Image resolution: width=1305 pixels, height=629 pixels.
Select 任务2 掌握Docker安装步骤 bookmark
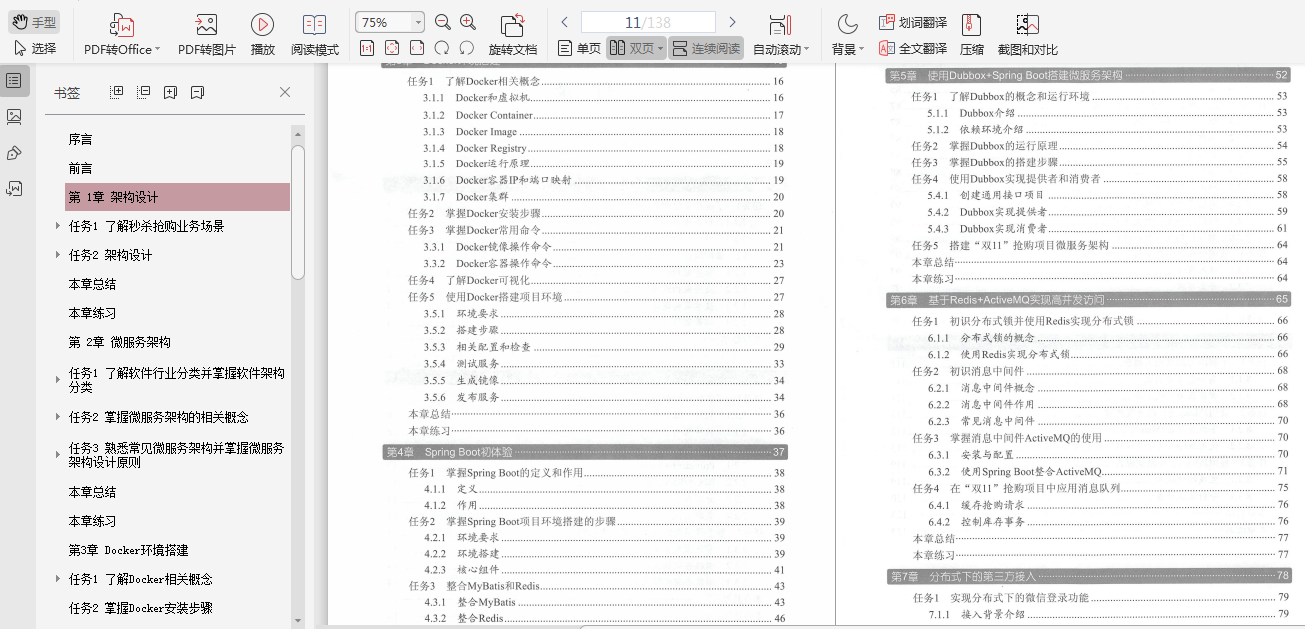[x=141, y=608]
